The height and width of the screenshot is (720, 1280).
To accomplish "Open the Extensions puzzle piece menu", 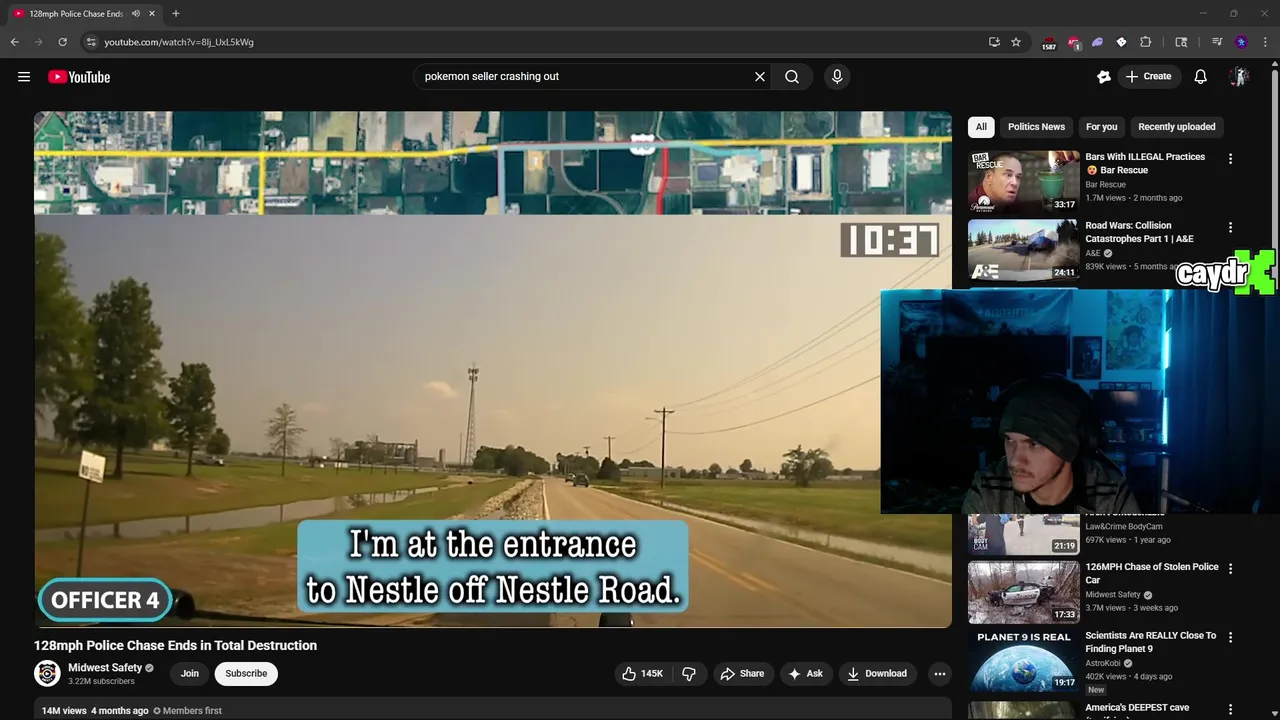I will pos(1145,42).
